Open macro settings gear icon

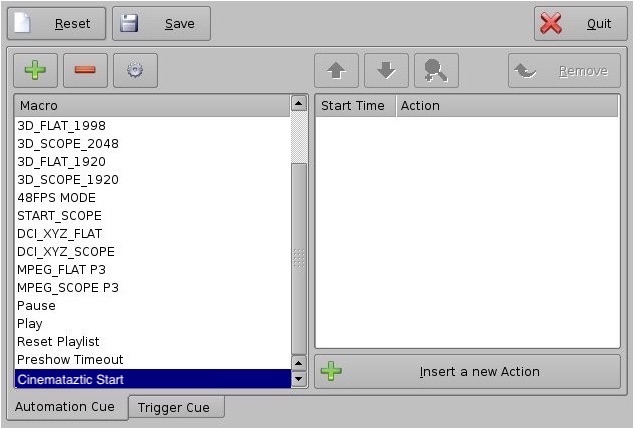(x=135, y=70)
